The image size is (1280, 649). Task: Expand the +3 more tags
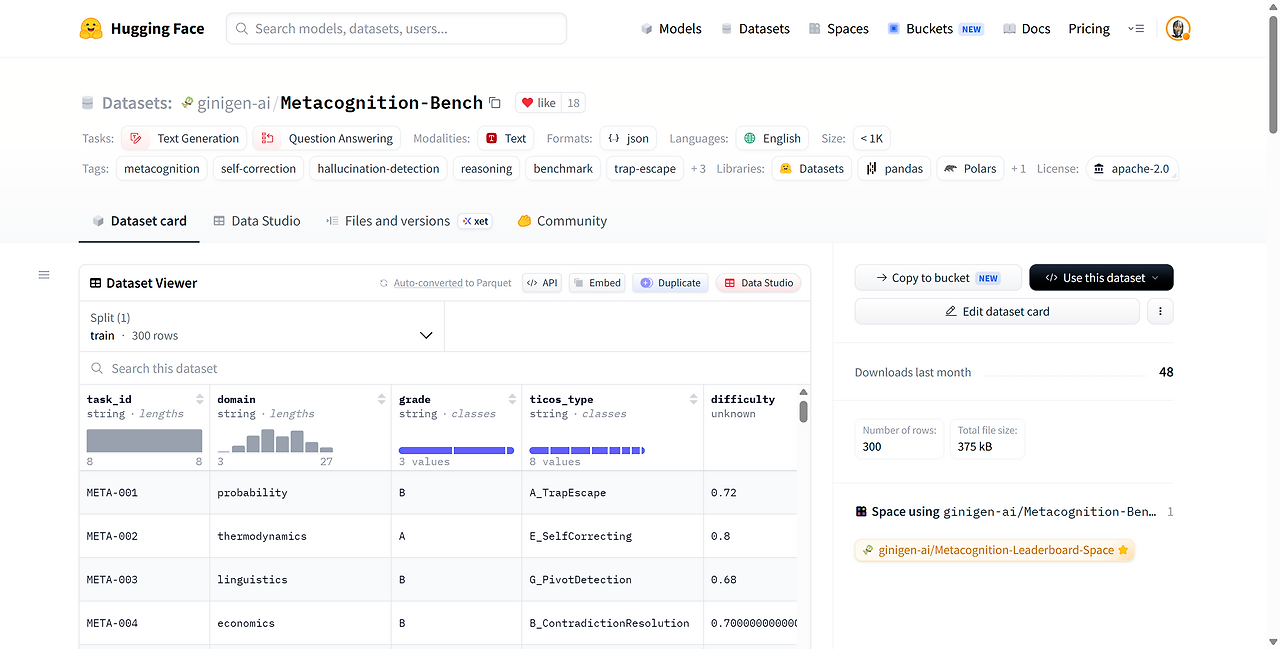tap(698, 169)
